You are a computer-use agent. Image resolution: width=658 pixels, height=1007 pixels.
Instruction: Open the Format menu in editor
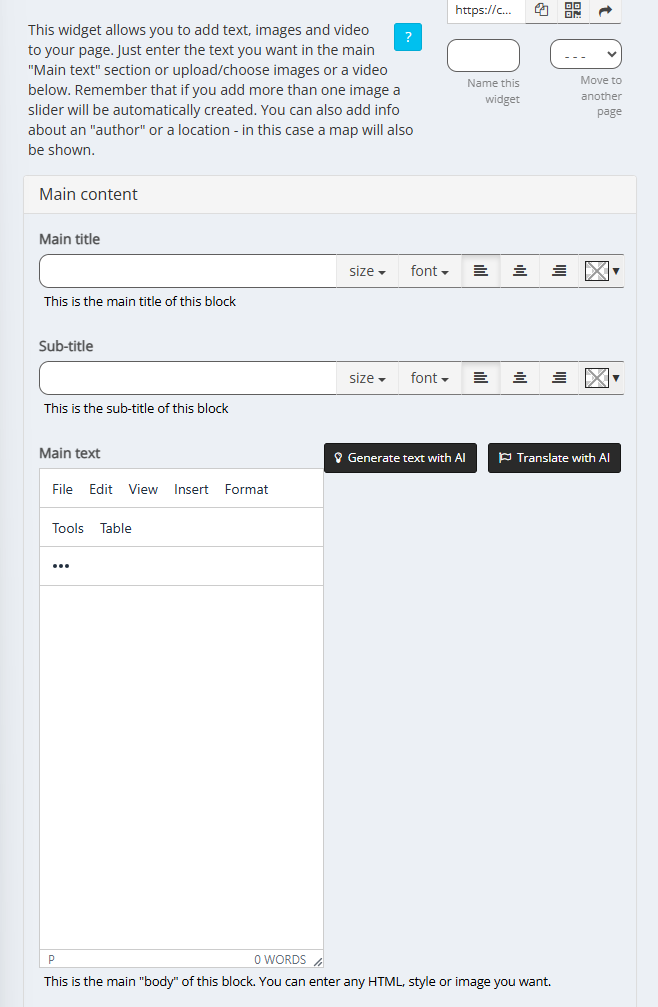(x=246, y=489)
